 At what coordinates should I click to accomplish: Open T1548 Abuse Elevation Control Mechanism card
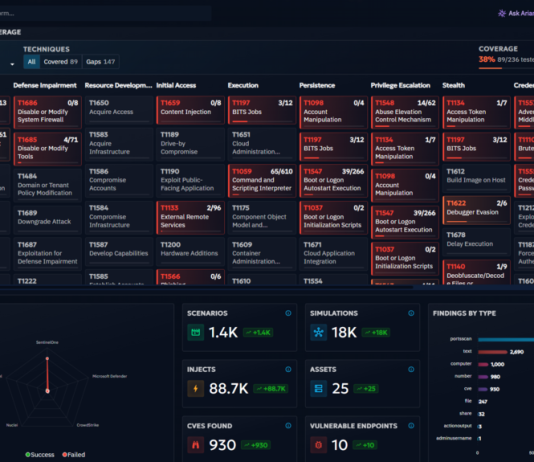(x=405, y=112)
